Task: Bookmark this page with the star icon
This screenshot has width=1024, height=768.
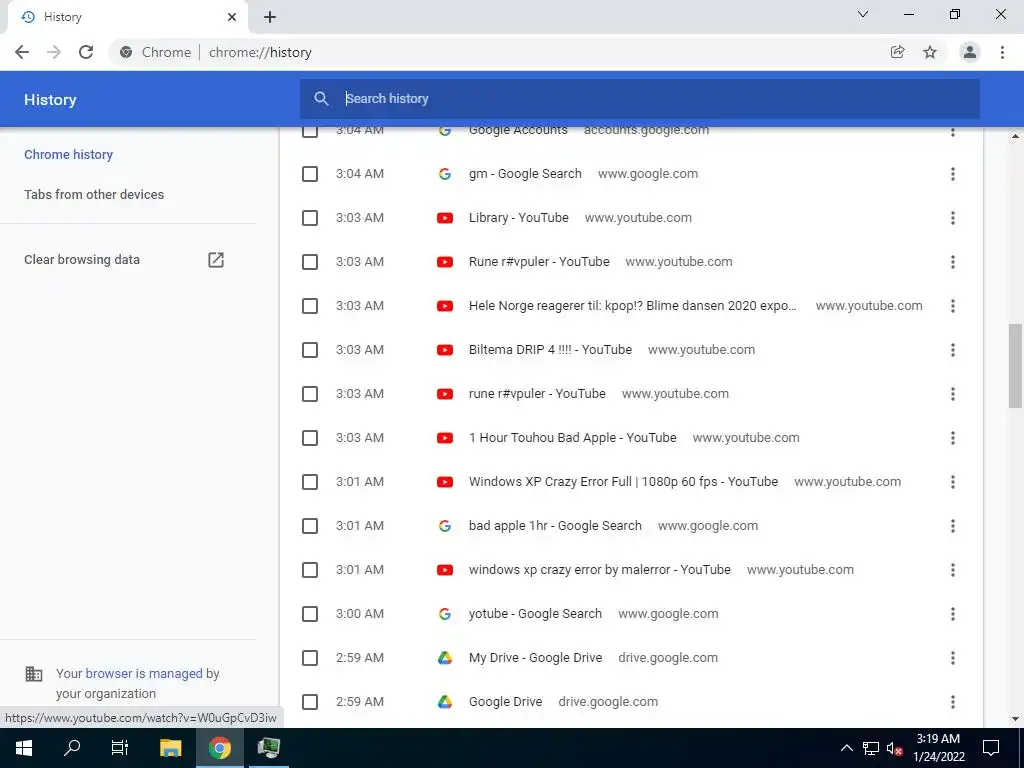Action: [x=930, y=52]
